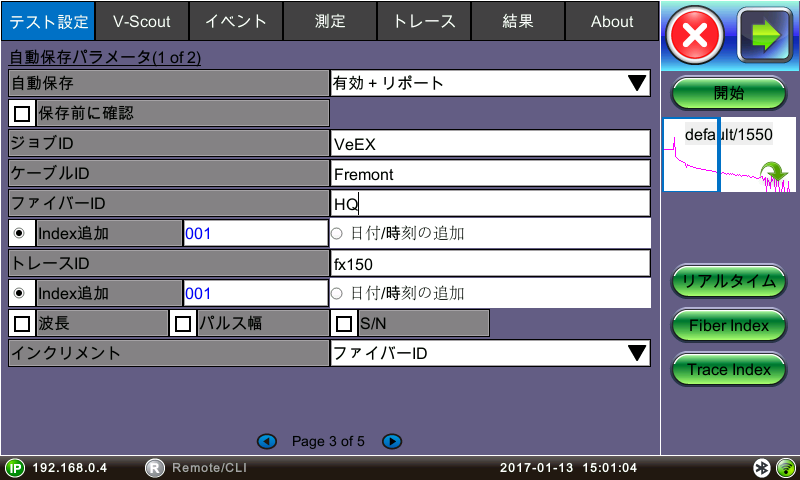Click the green wireless signal icon

pyautogui.click(x=785, y=468)
